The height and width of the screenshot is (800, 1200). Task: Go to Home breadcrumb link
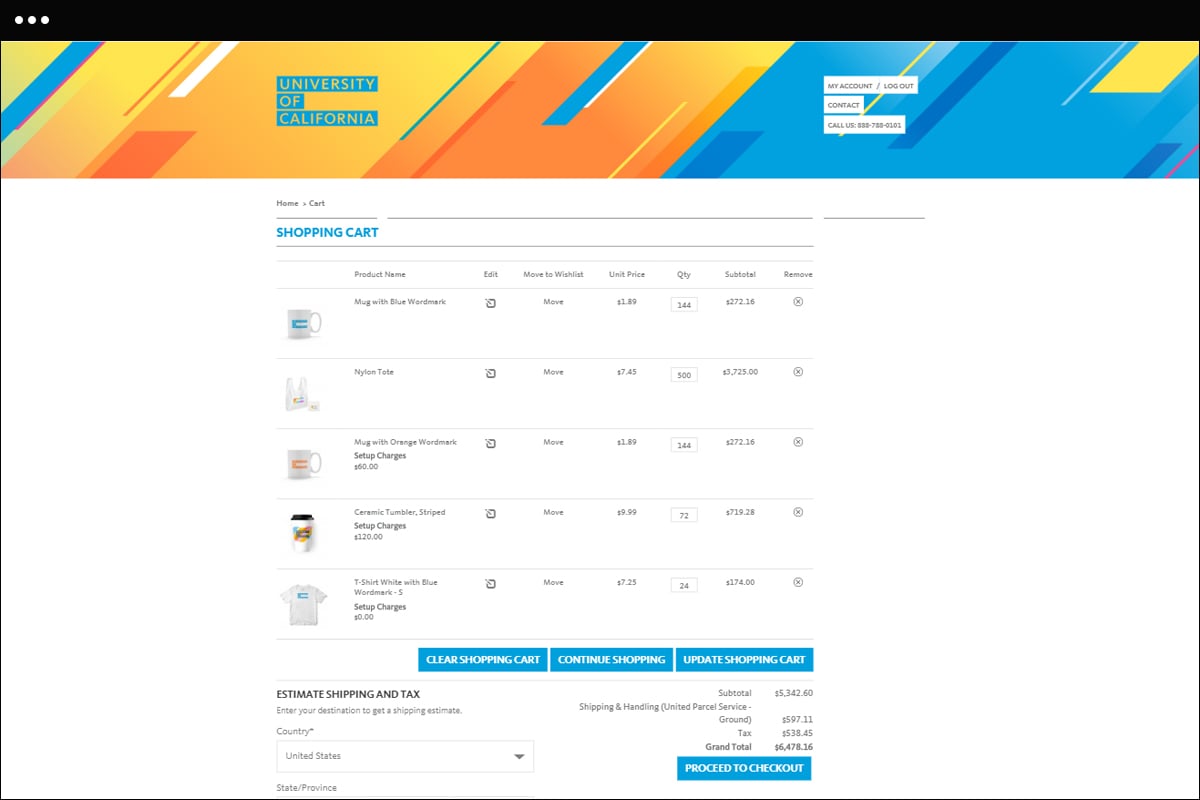pos(287,203)
